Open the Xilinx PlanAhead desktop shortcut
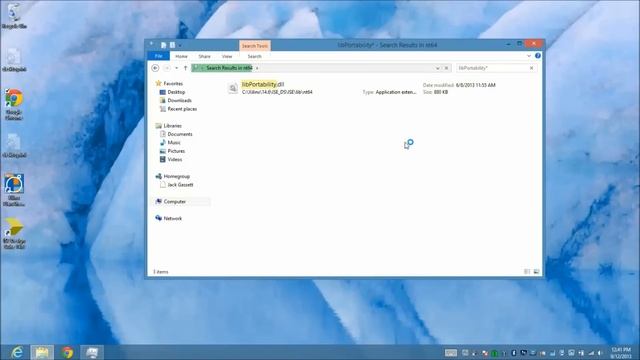 14,190
